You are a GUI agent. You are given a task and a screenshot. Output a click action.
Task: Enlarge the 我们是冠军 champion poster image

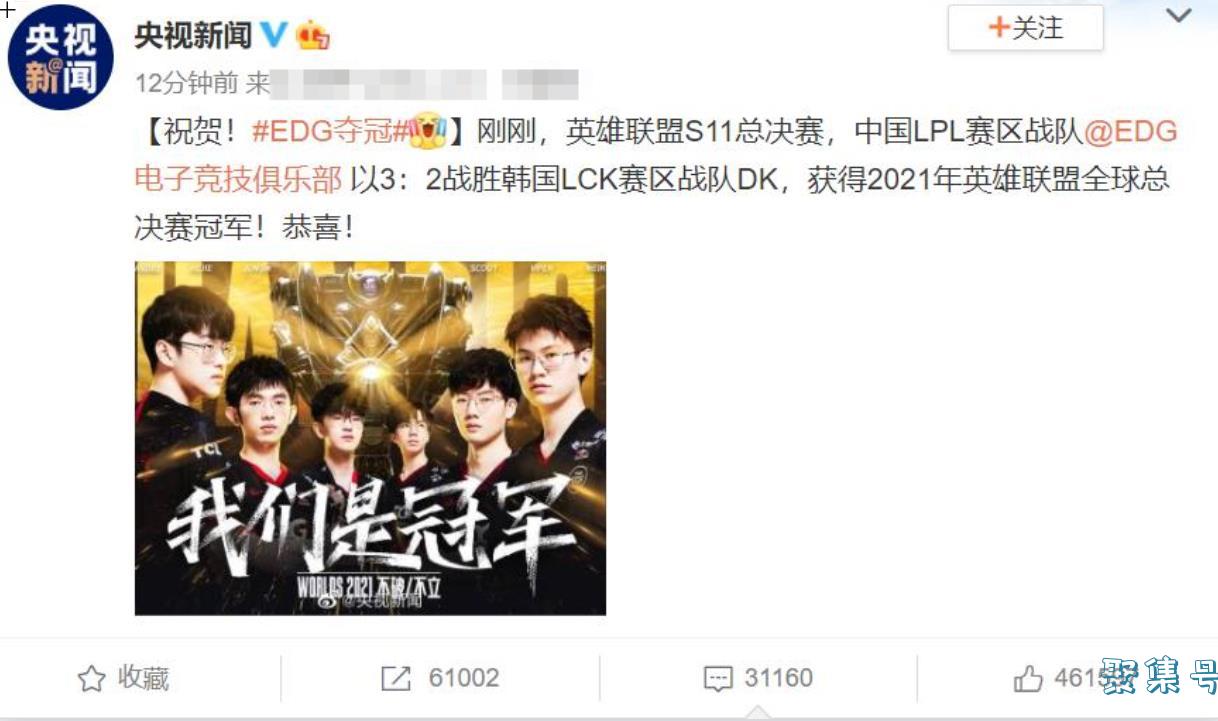370,438
